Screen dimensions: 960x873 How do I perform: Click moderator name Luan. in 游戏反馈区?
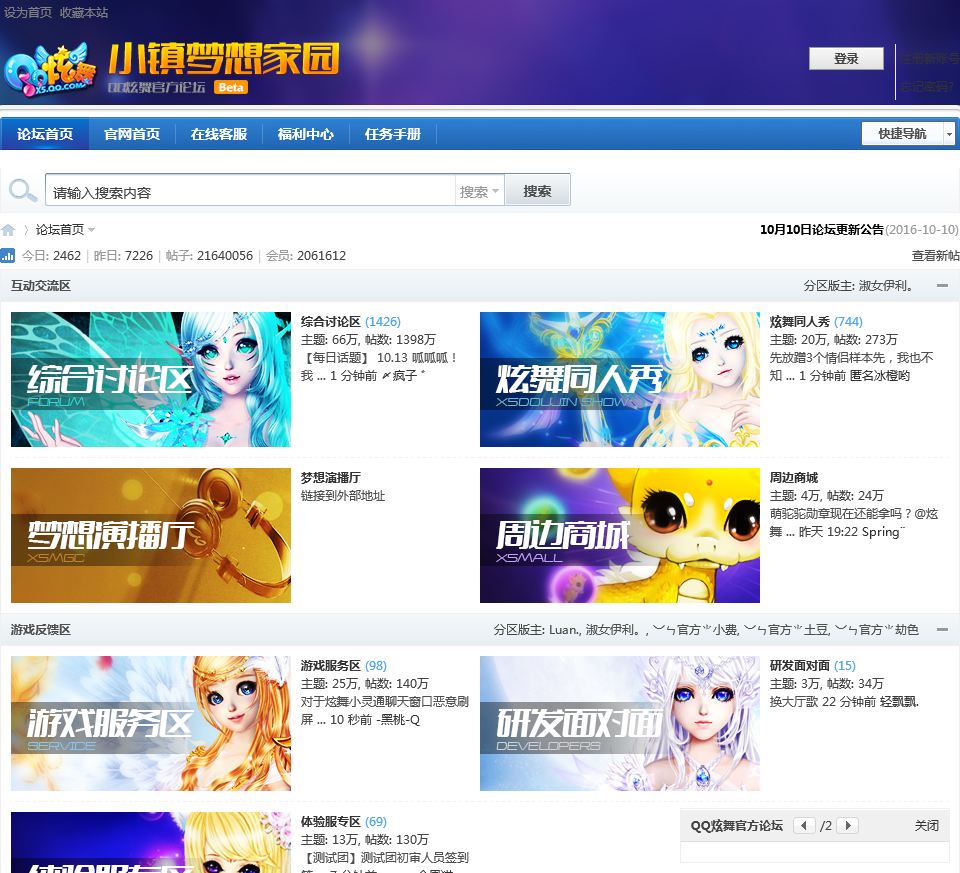564,630
